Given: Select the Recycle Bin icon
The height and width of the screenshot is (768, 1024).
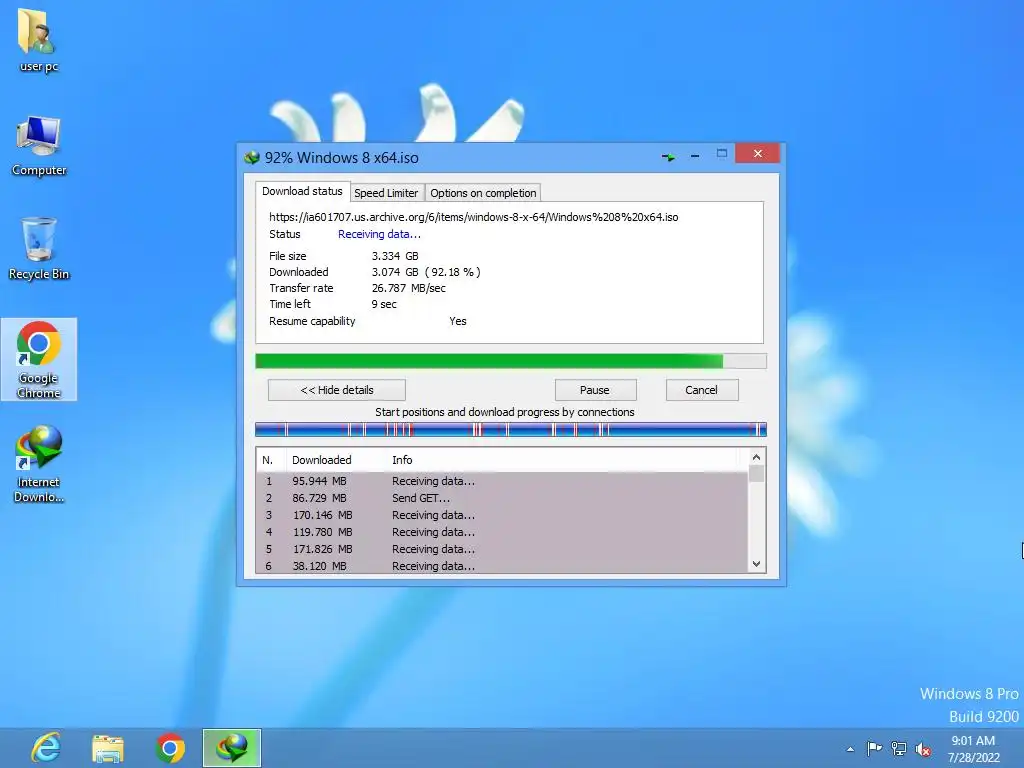Looking at the screenshot, I should coord(39,249).
